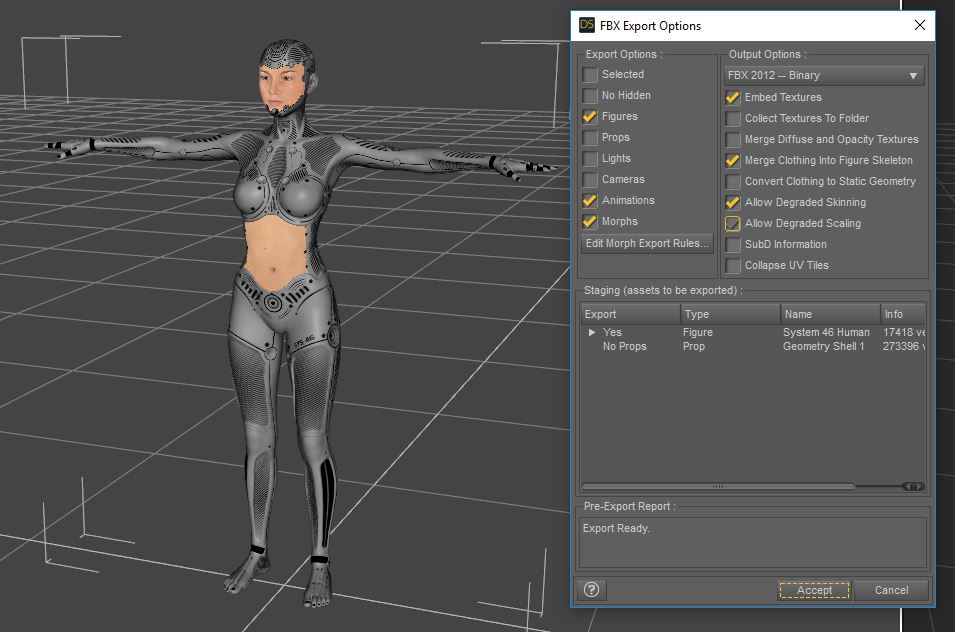This screenshot has height=632, width=955.
Task: Select the Geometry Shell 1 prop row
Action: pyautogui.click(x=823, y=347)
